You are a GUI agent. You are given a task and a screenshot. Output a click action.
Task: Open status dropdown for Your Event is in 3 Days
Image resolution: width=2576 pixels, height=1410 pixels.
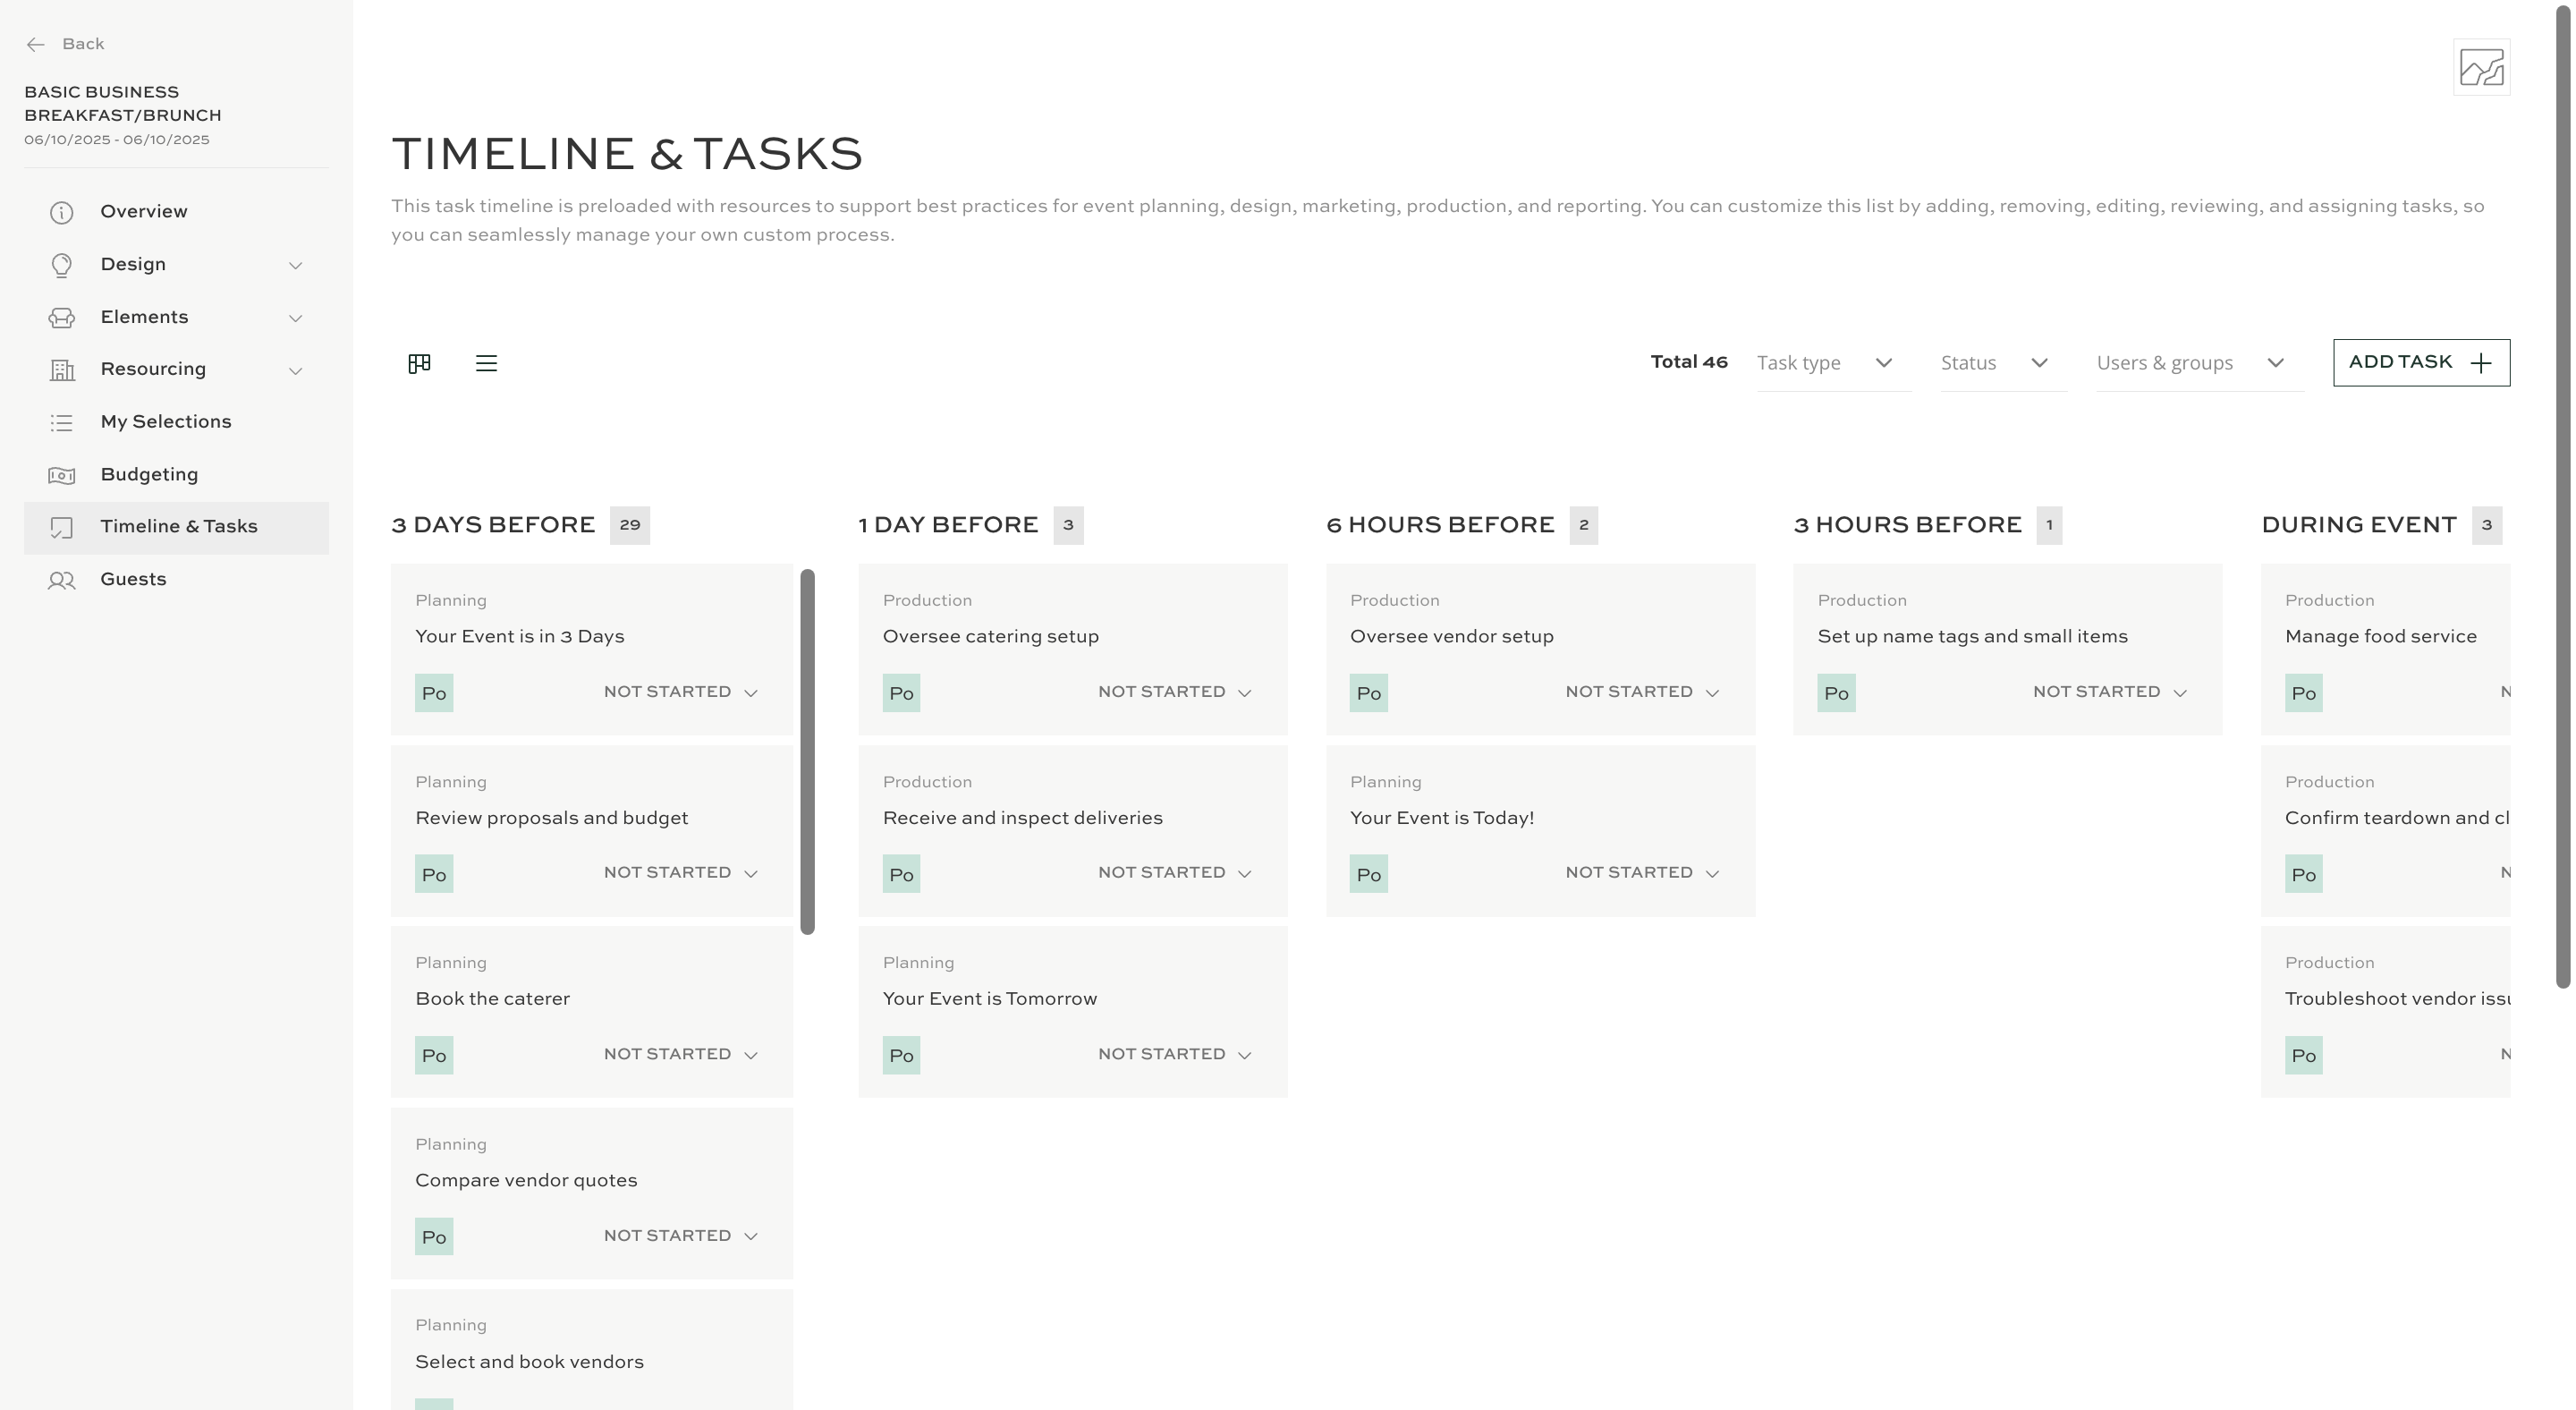pos(681,692)
